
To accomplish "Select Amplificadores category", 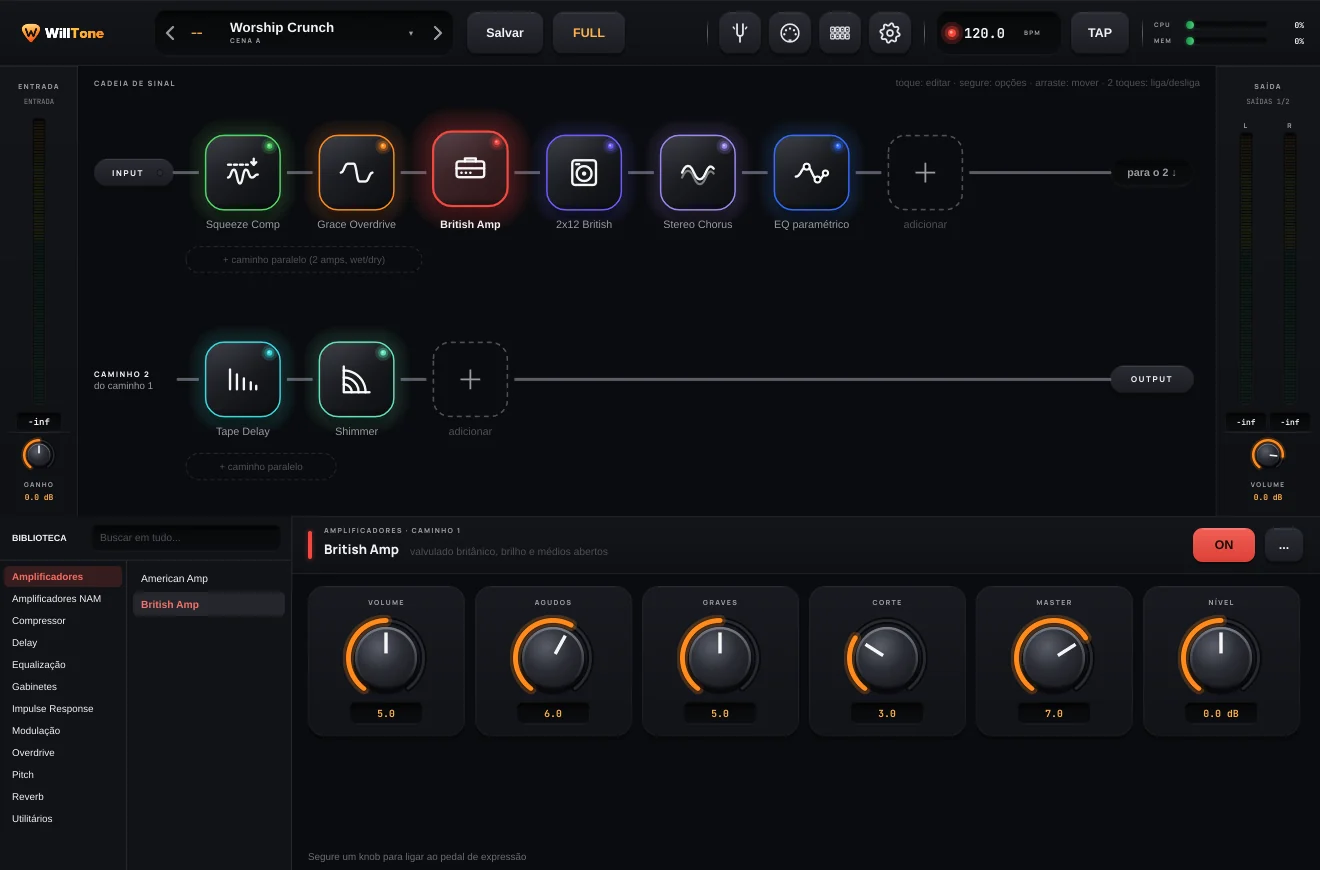I will coord(63,577).
